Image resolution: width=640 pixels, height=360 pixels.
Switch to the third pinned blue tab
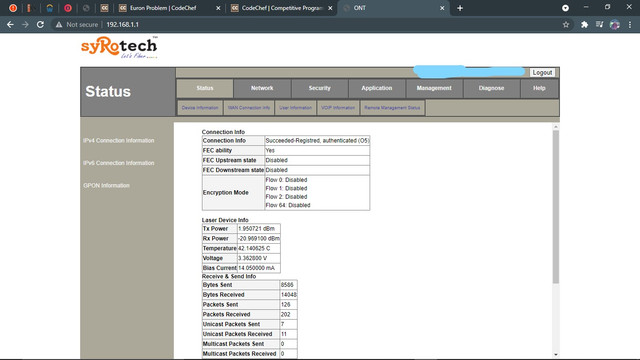49,8
